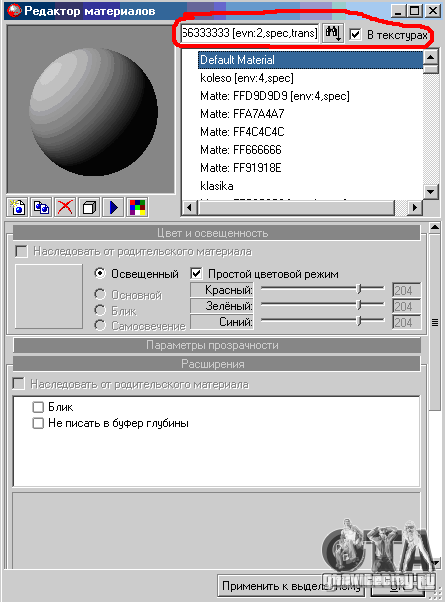Viewport: 445px width, 602px height.
Task: Toggle 'Простой цветовой режим' checkbox
Action: coord(196,274)
